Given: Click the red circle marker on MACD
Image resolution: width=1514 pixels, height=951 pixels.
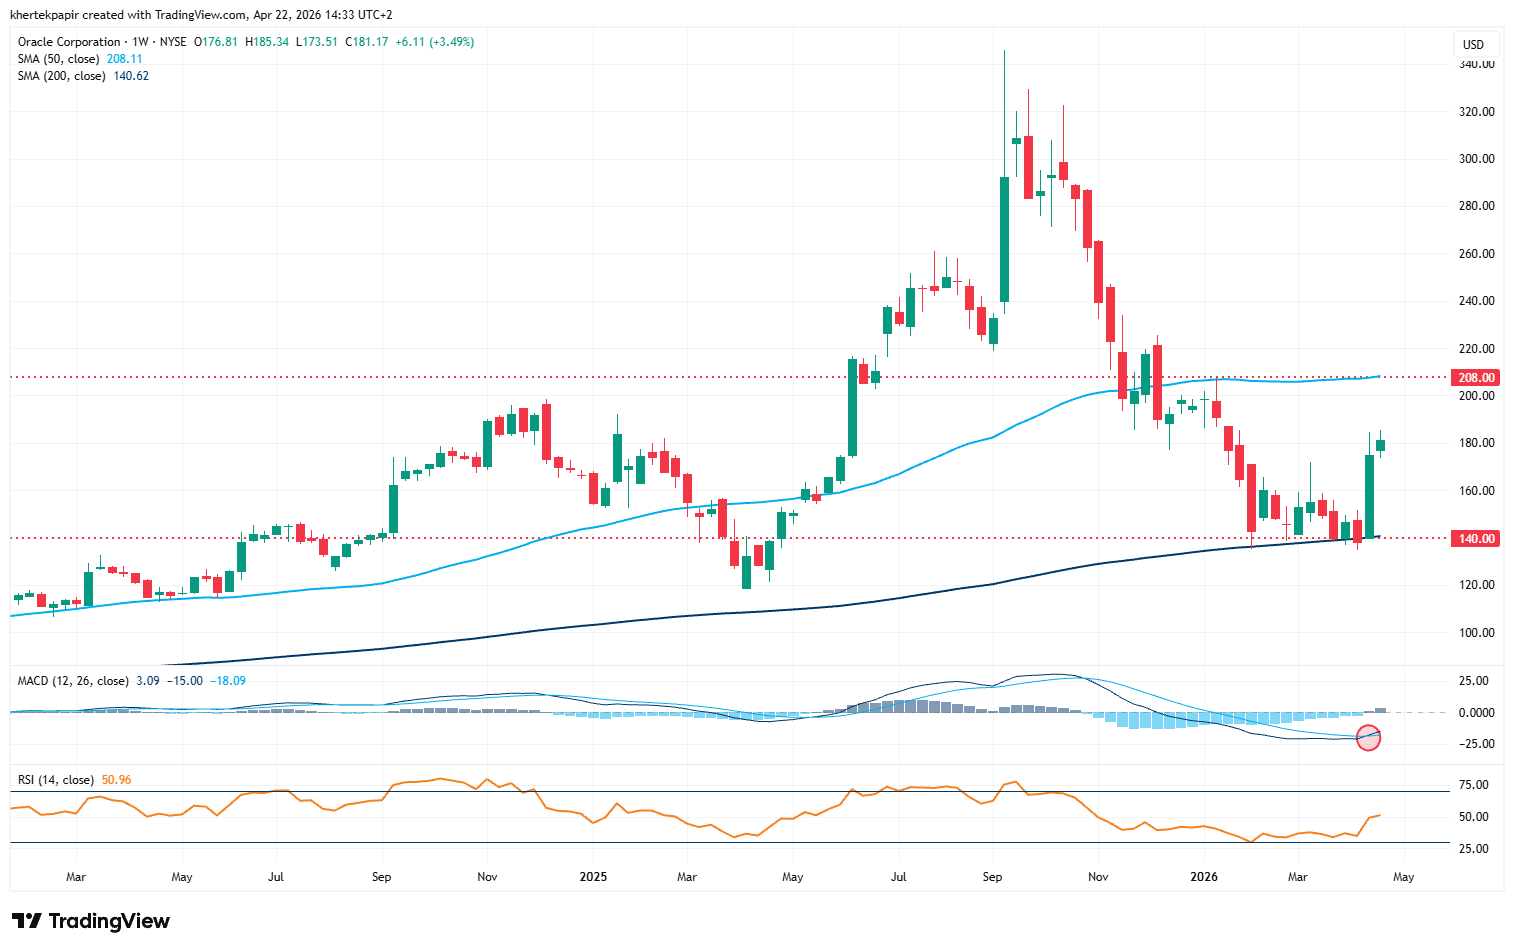Looking at the screenshot, I should pyautogui.click(x=1368, y=739).
